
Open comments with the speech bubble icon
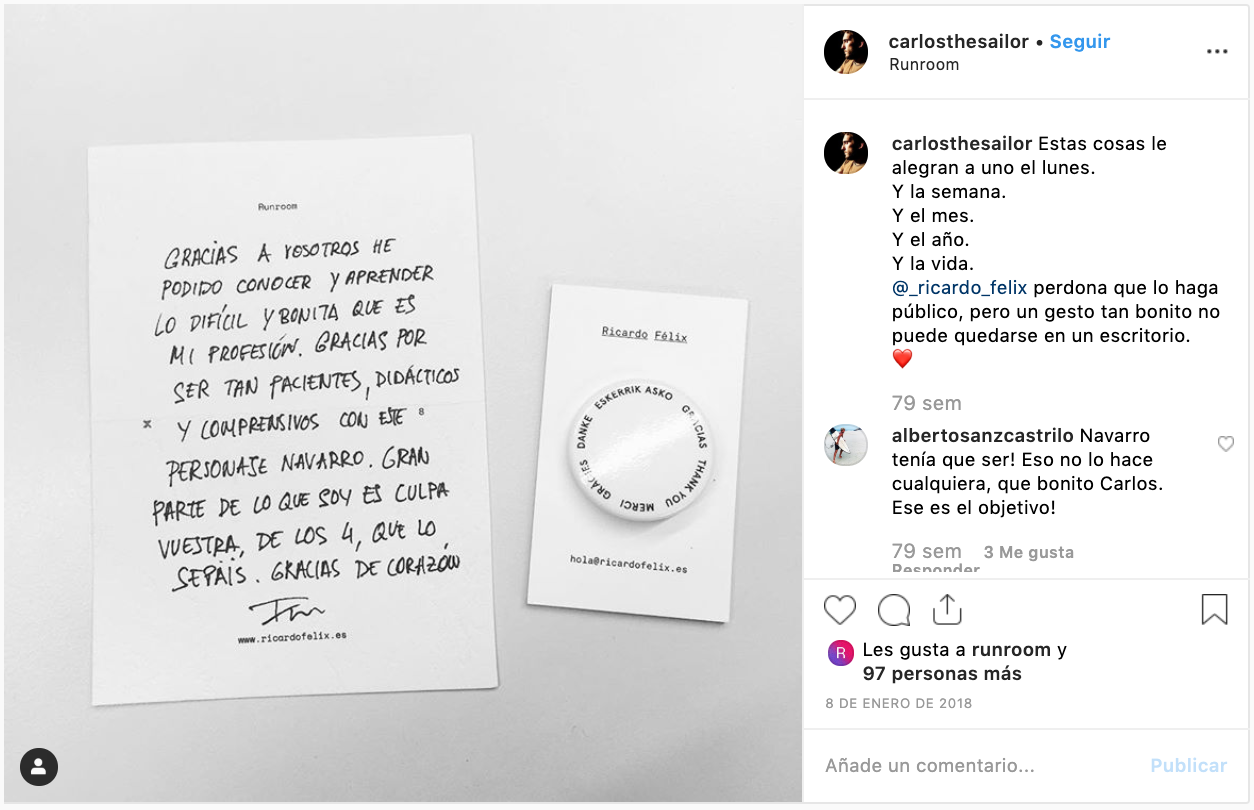(x=893, y=610)
